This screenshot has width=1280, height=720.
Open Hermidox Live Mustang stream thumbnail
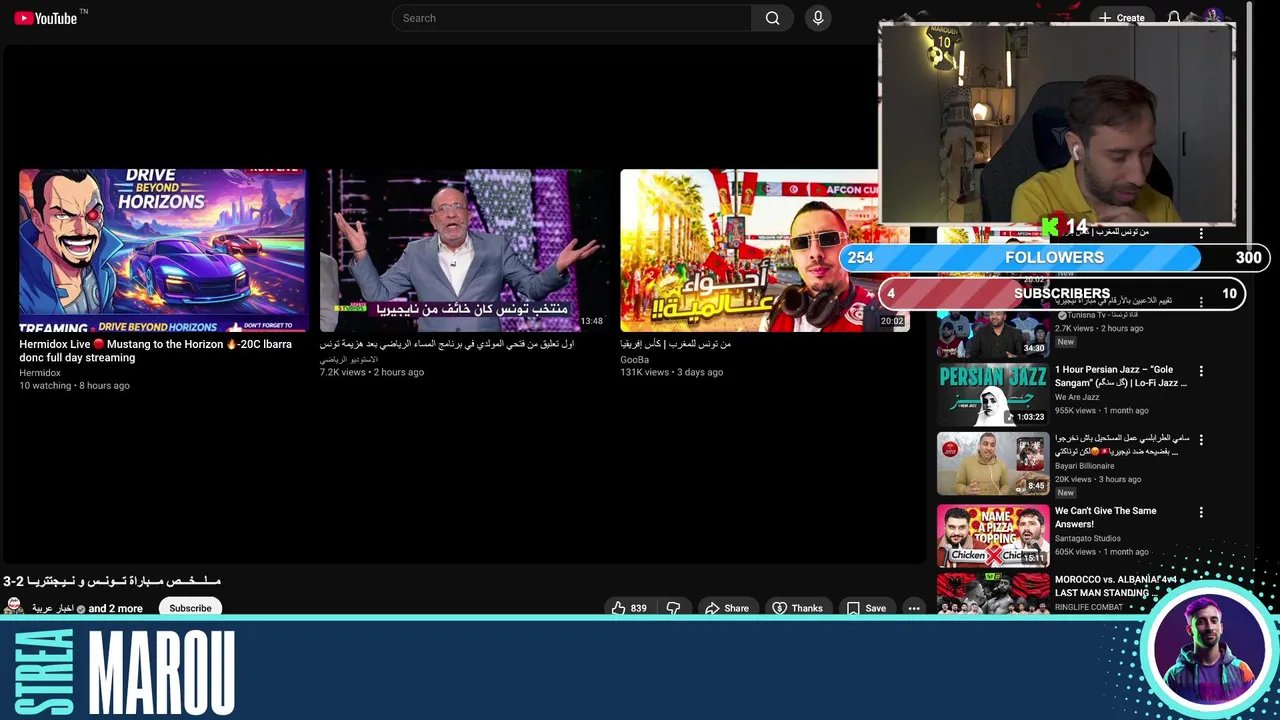pos(163,250)
